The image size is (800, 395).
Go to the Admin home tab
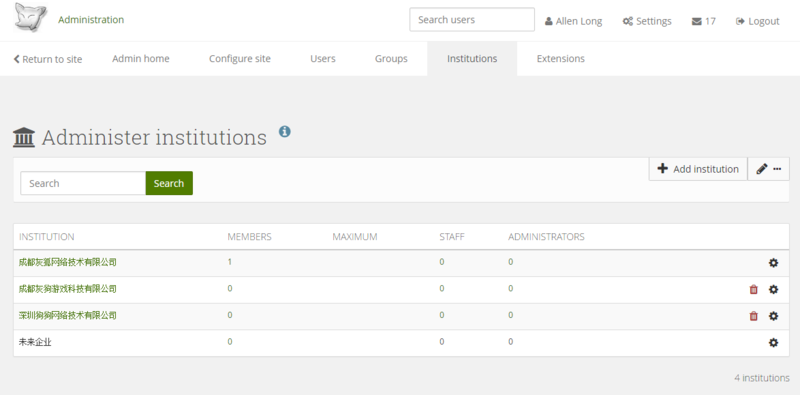click(141, 59)
